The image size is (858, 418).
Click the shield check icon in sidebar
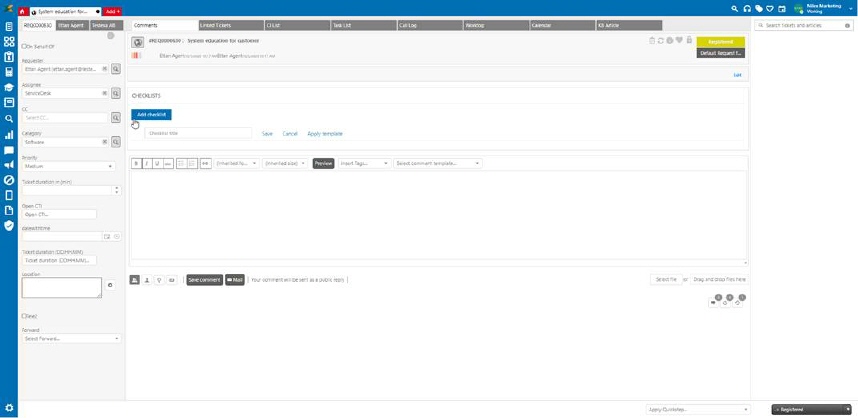coord(9,226)
